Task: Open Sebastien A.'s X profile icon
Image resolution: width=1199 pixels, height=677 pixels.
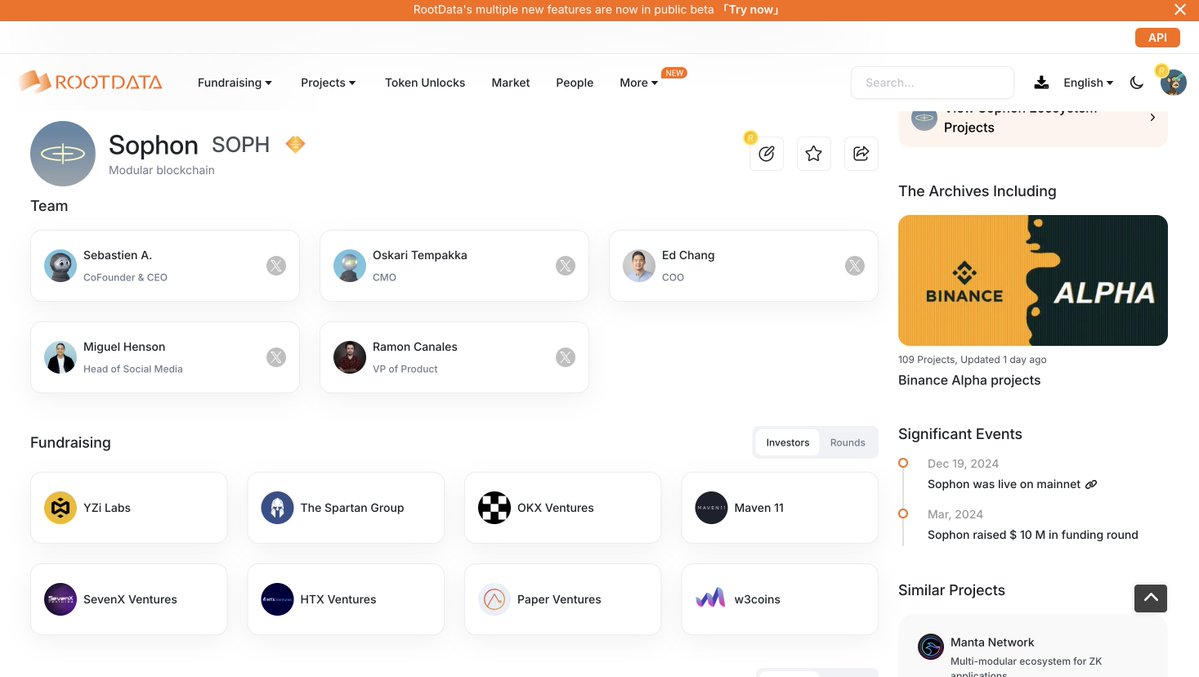Action: click(x=276, y=265)
